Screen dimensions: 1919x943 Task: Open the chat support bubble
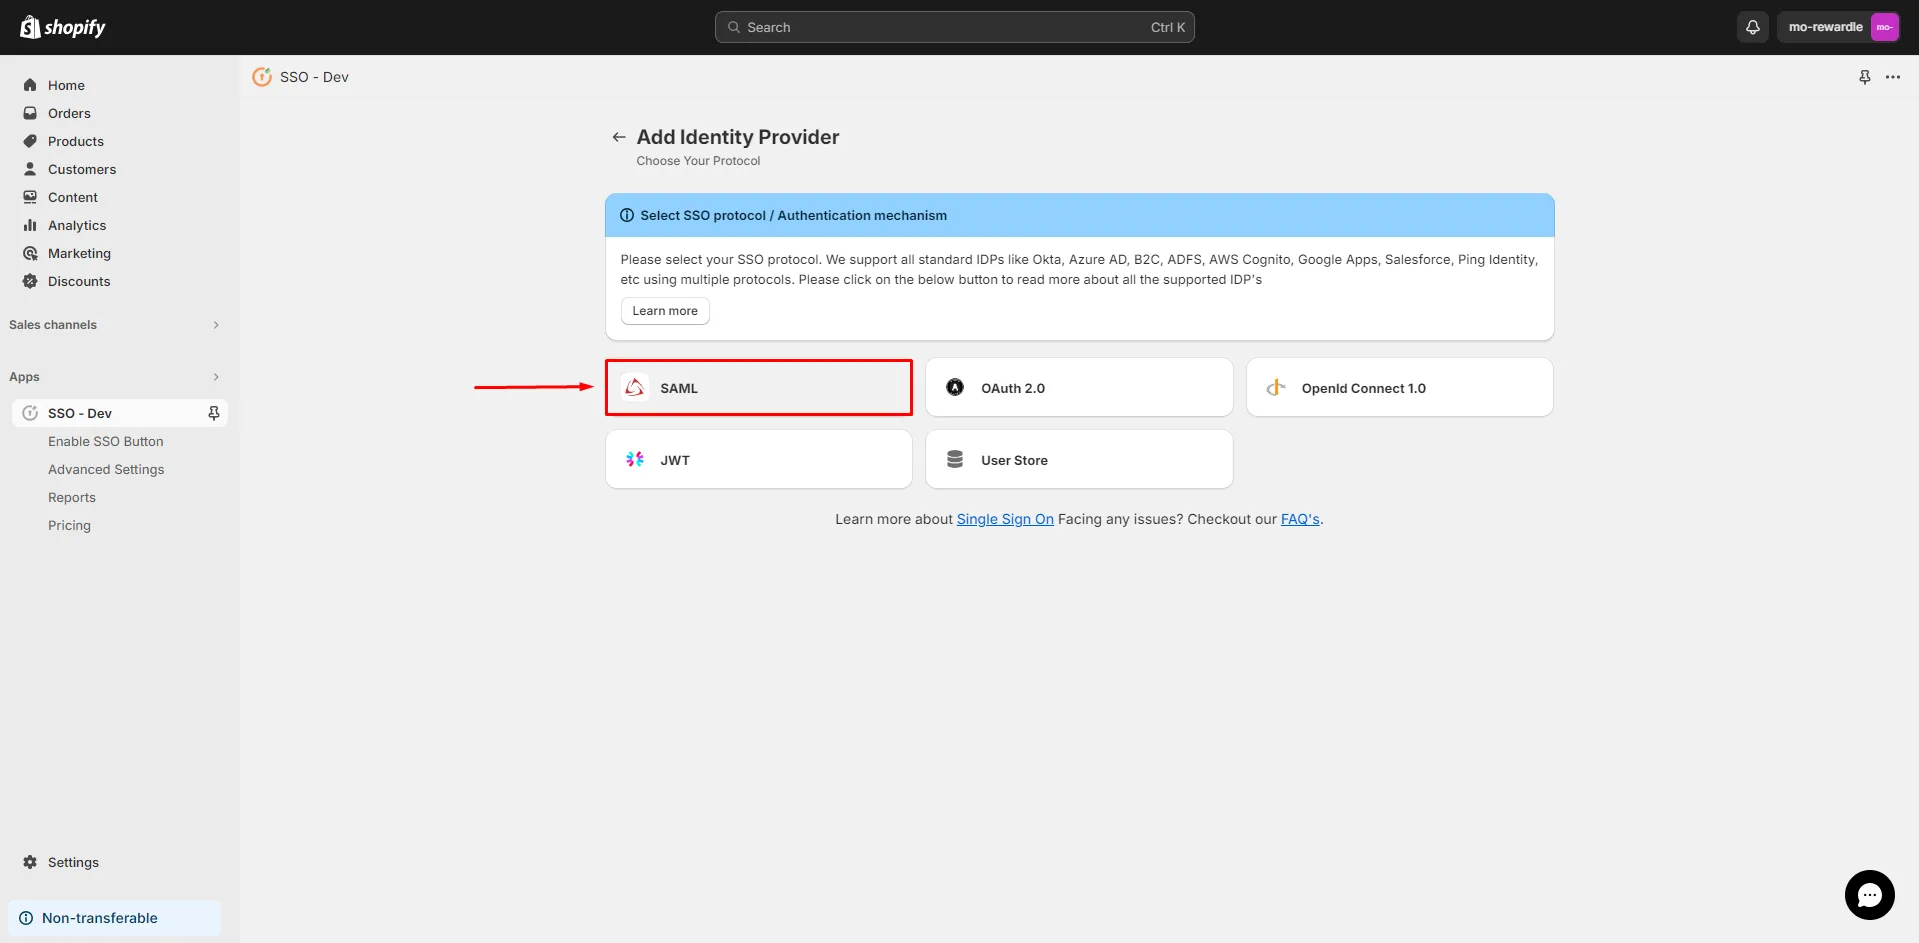point(1869,895)
